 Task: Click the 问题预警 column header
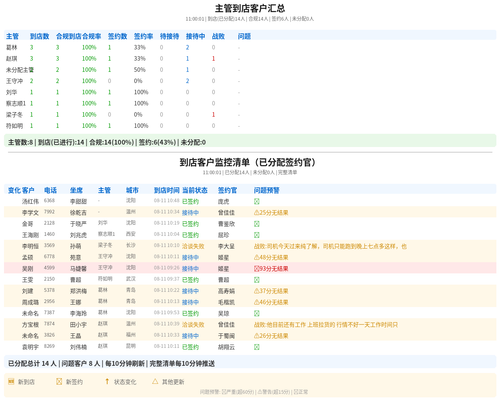click(267, 190)
